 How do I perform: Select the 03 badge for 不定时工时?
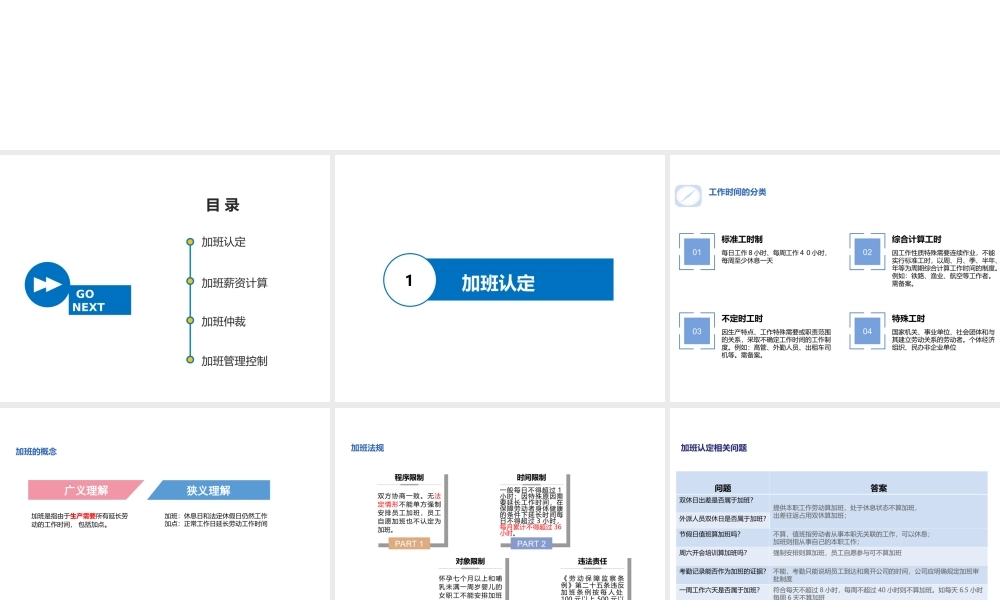(x=696, y=331)
